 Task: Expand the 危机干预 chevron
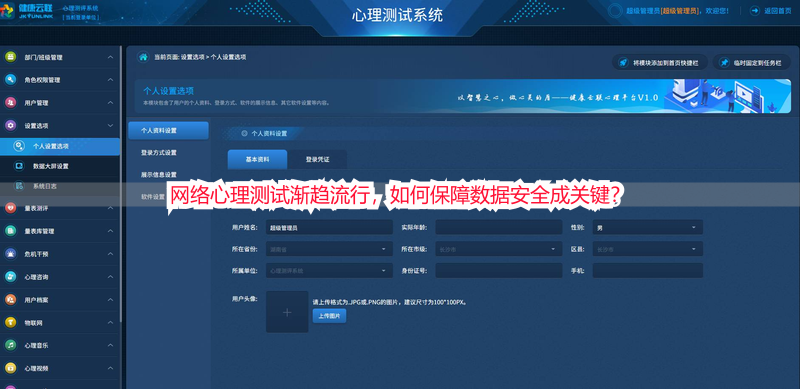coord(110,254)
